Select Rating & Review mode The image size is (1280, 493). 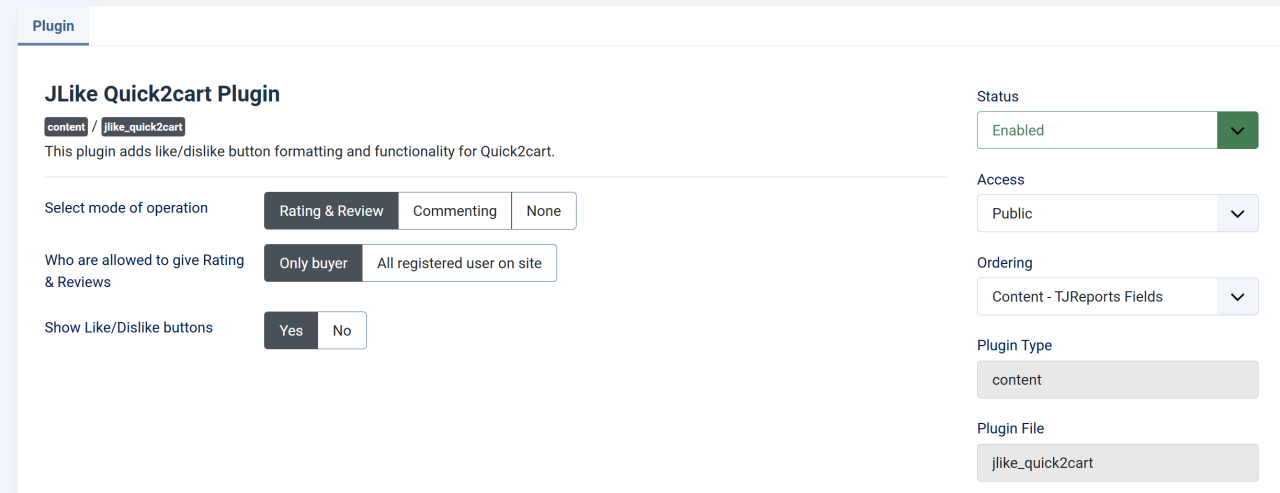point(331,211)
